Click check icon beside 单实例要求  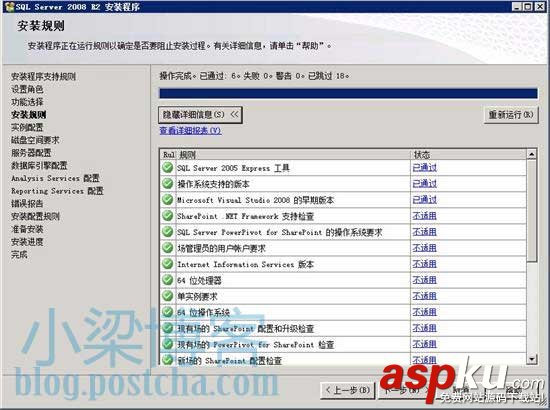pyautogui.click(x=168, y=296)
